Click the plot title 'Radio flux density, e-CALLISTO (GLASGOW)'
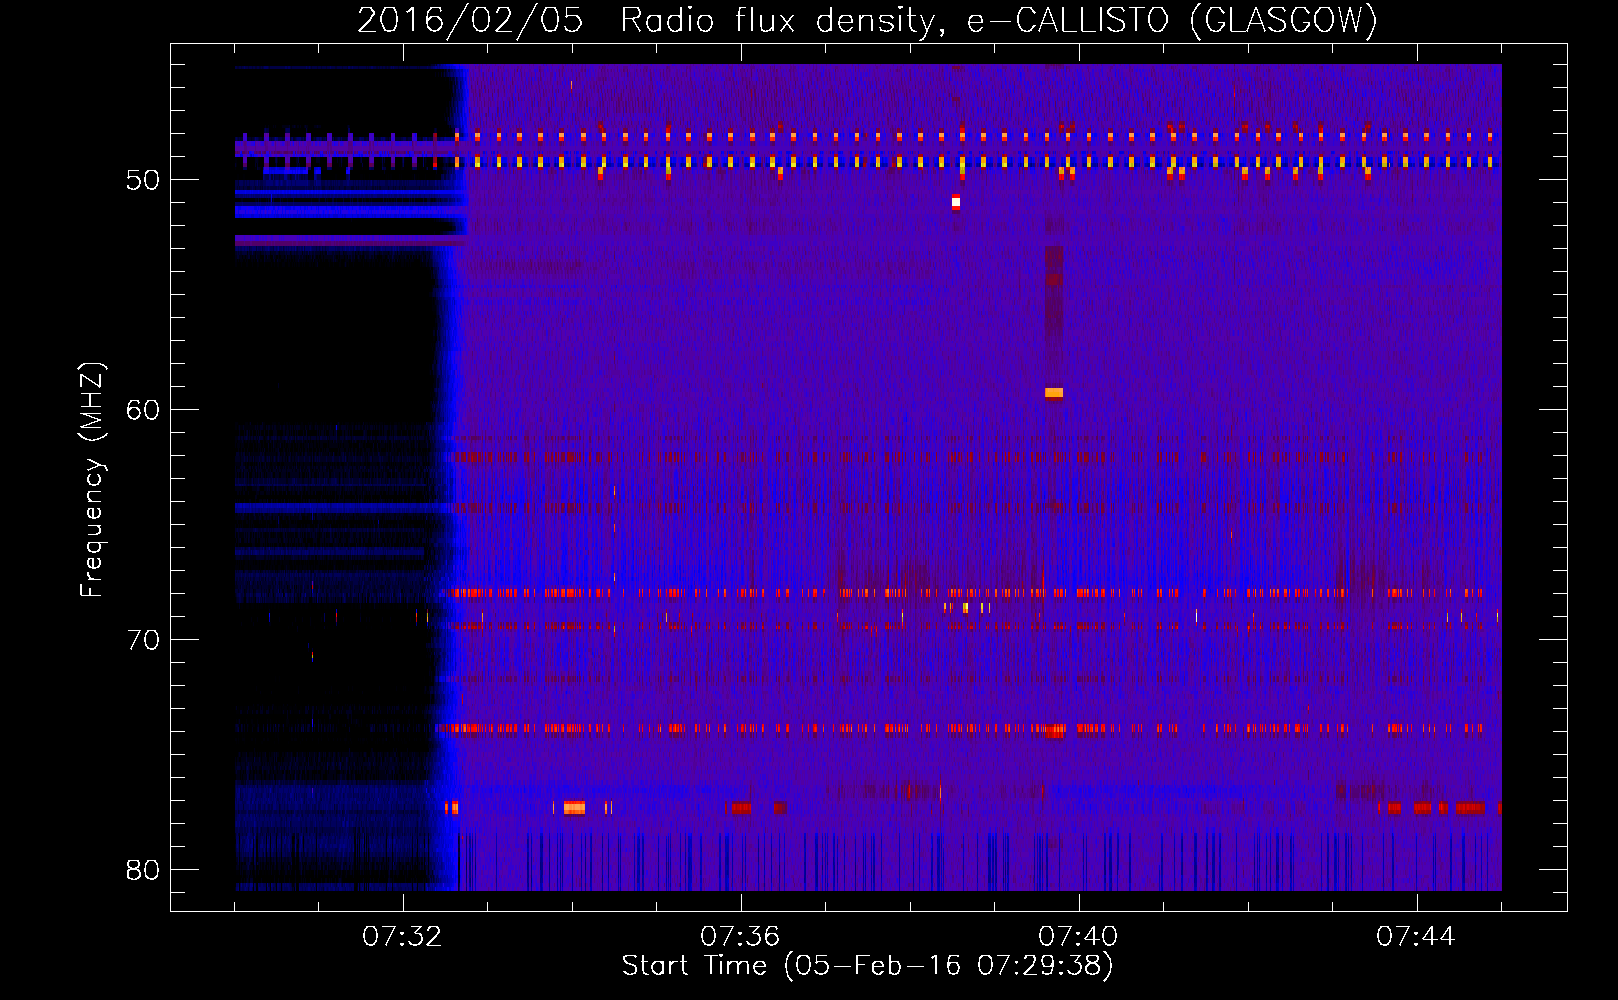Viewport: 1618px width, 1000px height. click(x=999, y=20)
